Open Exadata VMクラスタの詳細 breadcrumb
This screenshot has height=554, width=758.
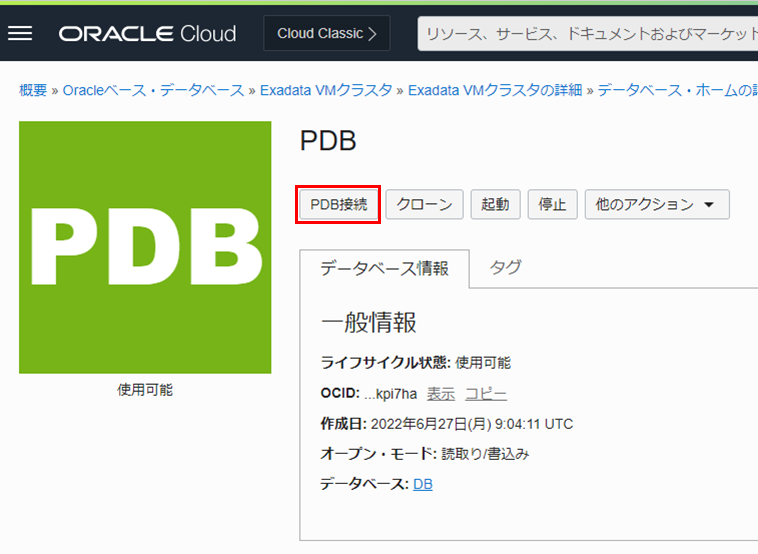click(495, 90)
